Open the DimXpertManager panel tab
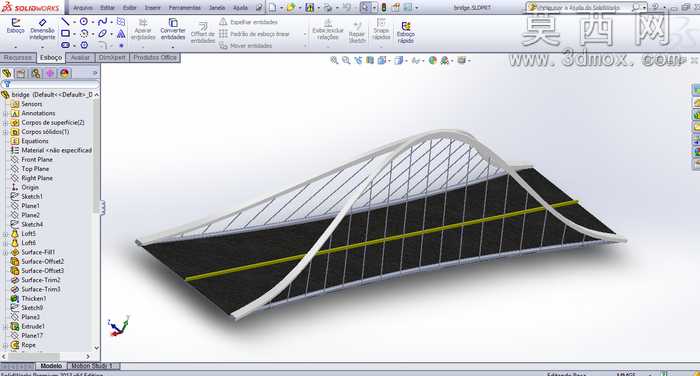 pos(50,73)
